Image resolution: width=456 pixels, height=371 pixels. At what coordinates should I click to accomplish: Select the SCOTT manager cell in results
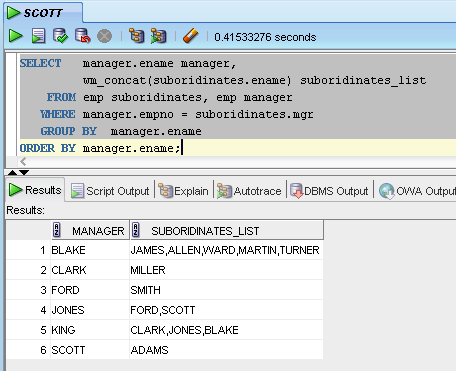(90, 350)
